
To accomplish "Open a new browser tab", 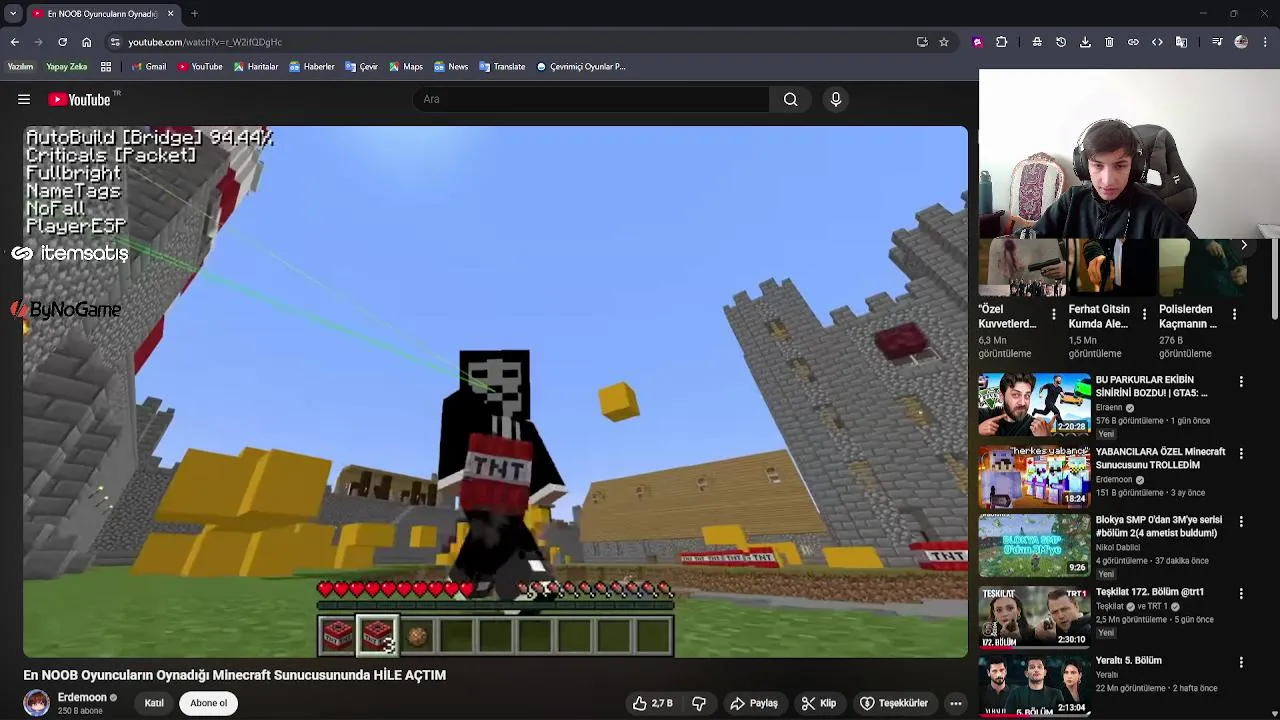I will (194, 14).
